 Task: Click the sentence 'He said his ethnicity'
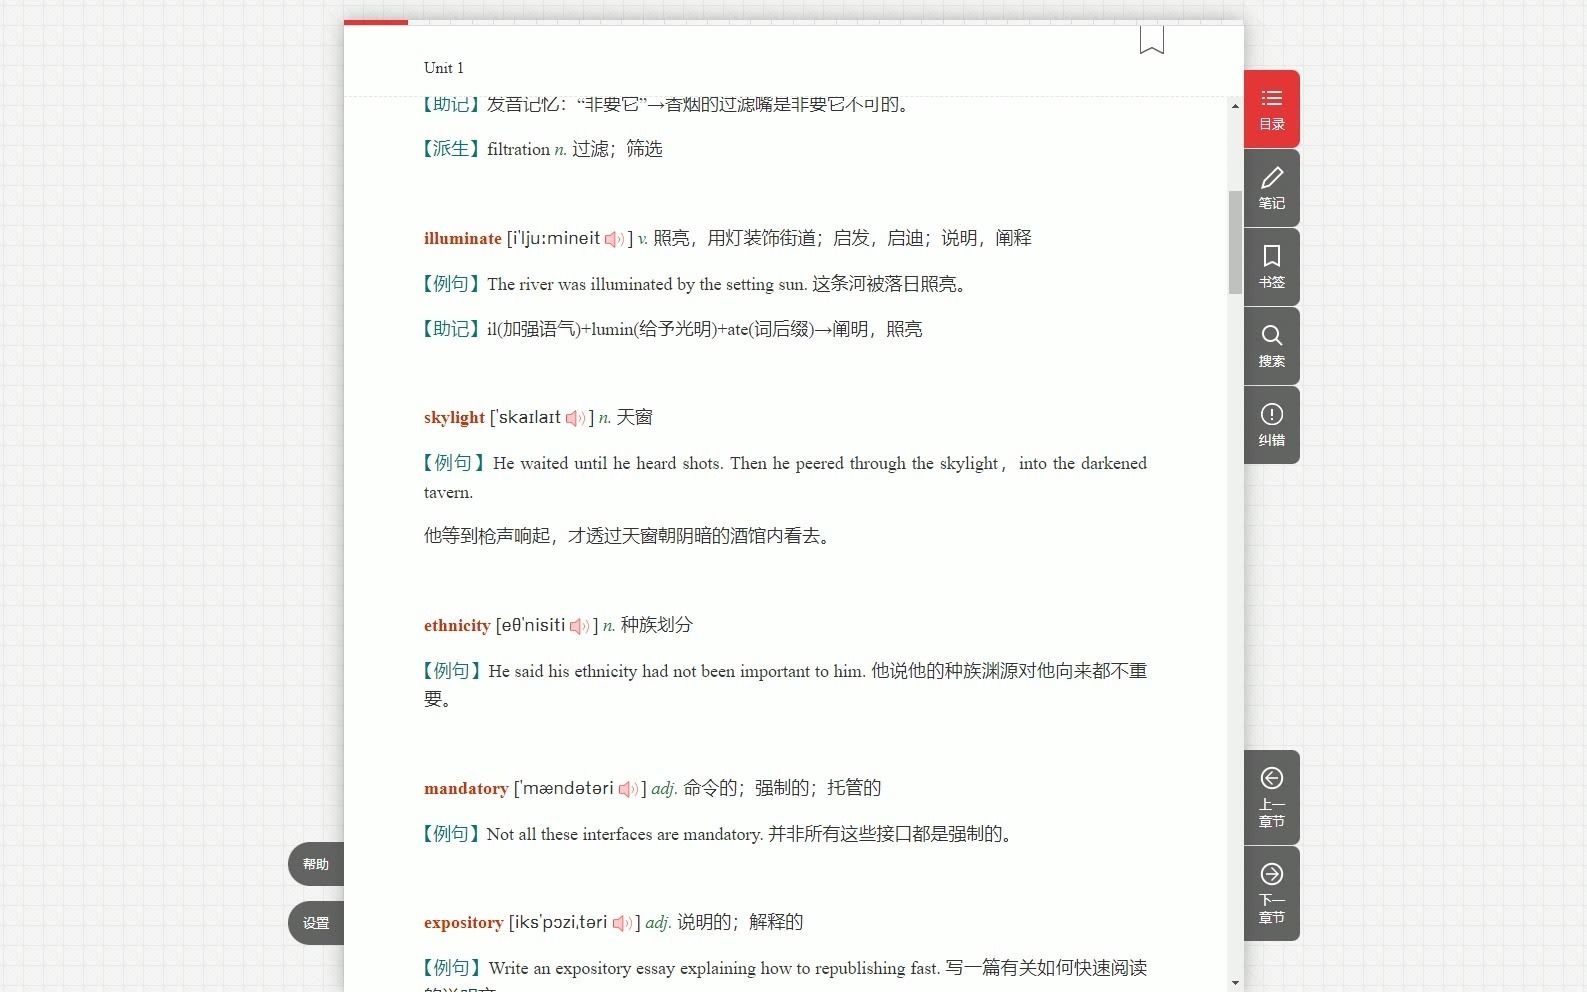coord(677,671)
